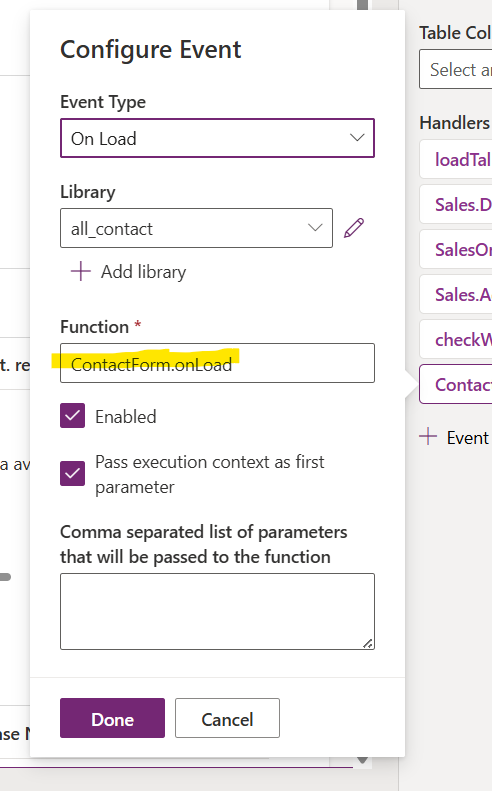Select the Sales.A handler entry

click(x=456, y=294)
